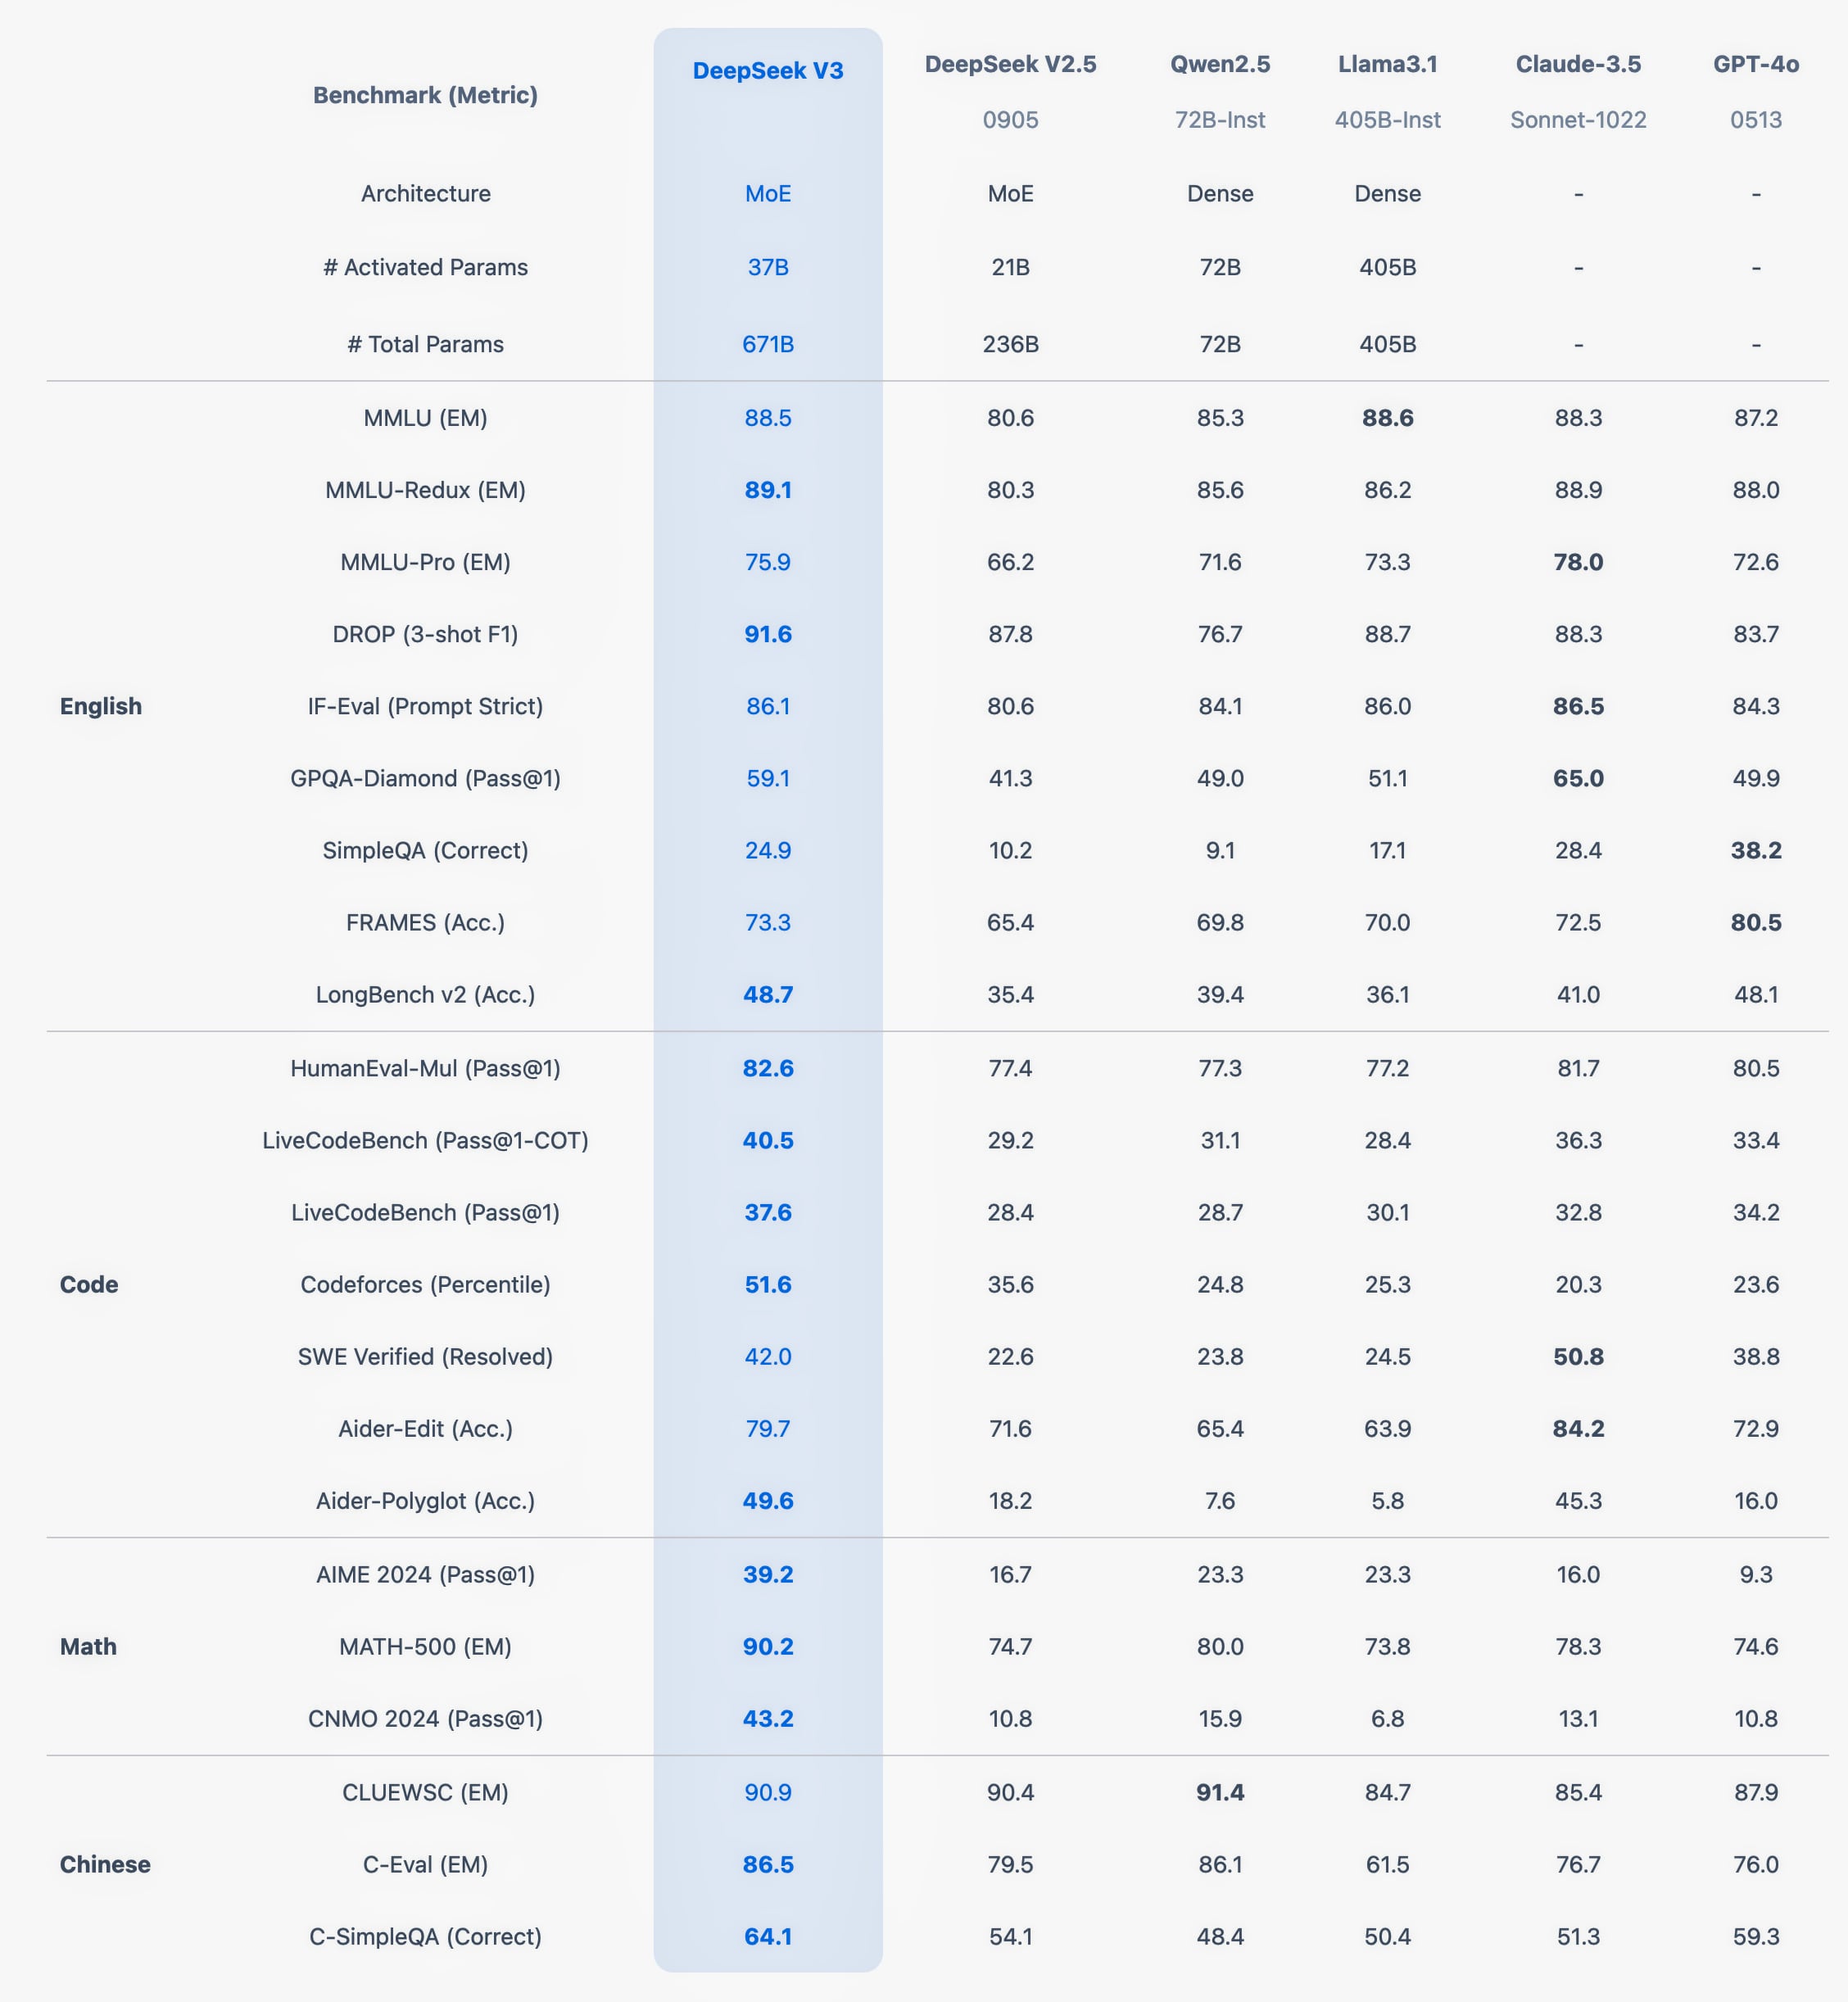Click the Chinese category label
This screenshot has height=2002, width=1848.
point(105,1864)
